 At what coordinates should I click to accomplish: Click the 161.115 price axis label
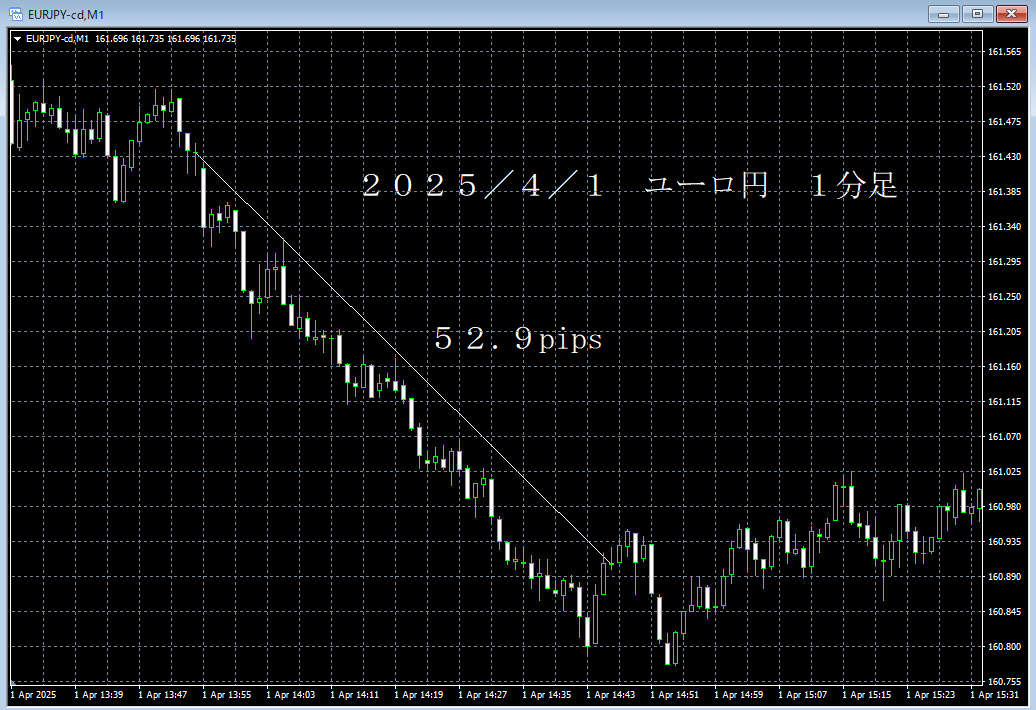coord(1004,402)
